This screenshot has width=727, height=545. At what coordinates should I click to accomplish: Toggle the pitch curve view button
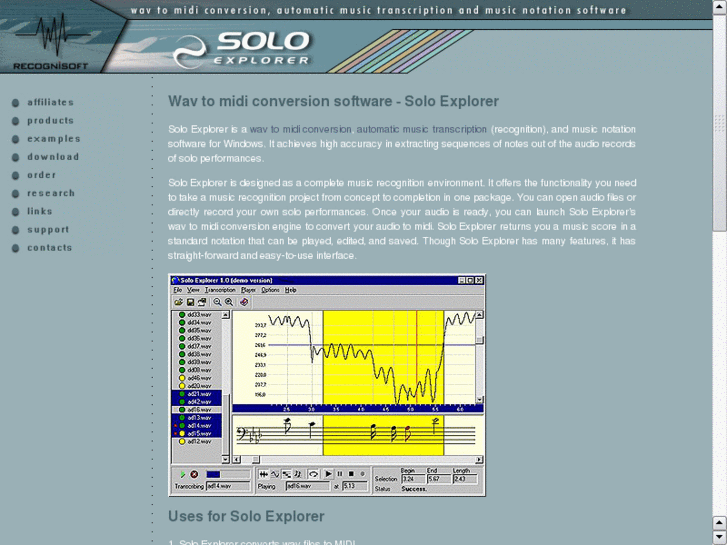[275, 474]
